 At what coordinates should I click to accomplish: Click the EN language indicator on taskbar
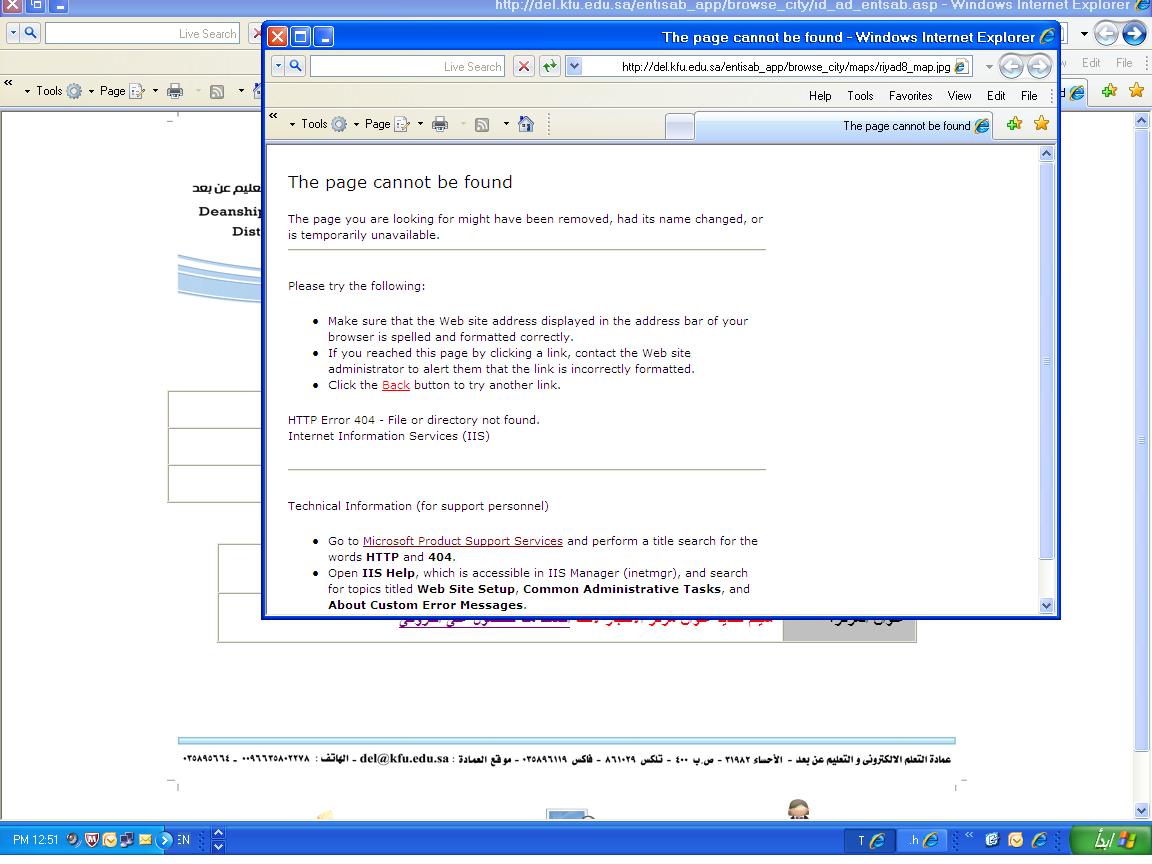click(184, 840)
